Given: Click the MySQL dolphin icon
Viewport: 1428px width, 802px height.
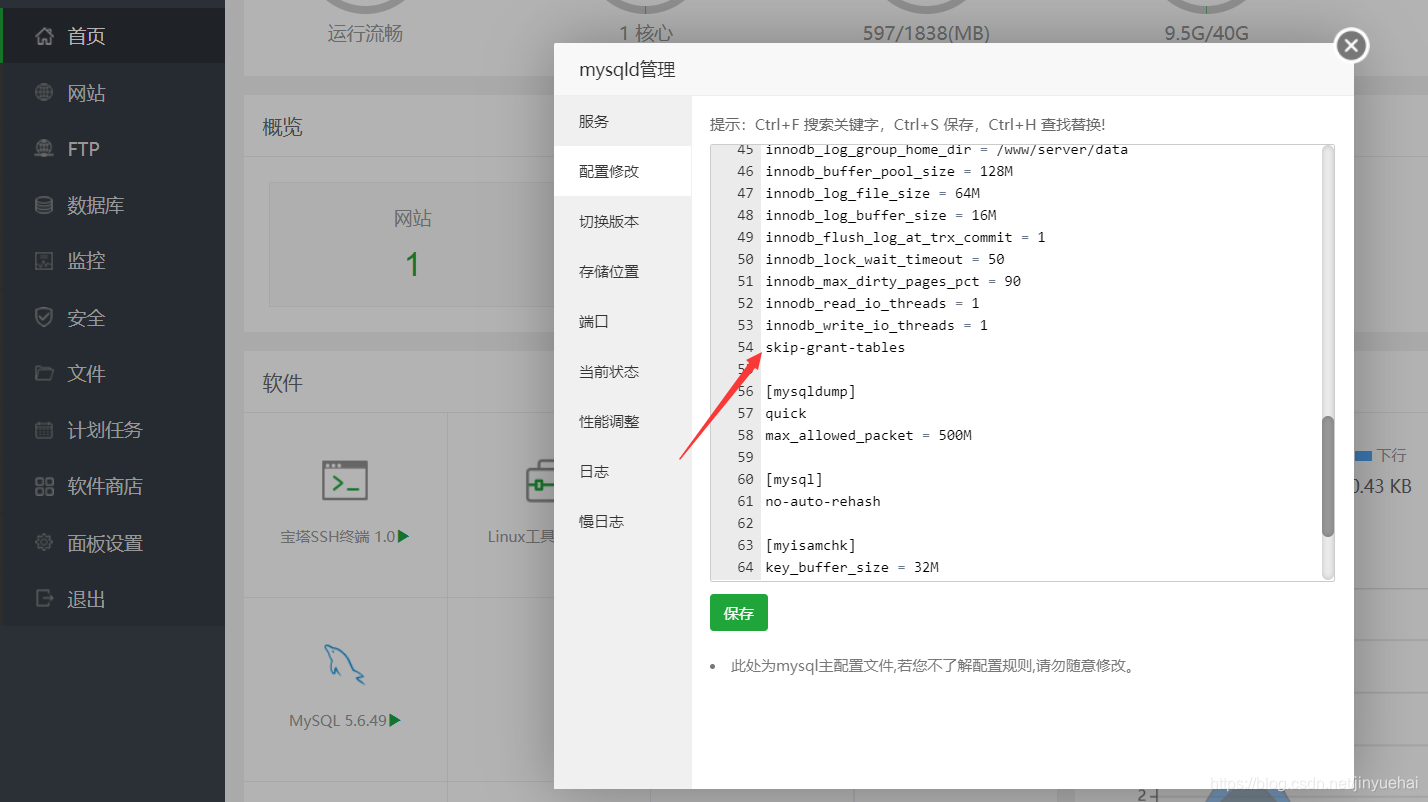Looking at the screenshot, I should [x=344, y=664].
